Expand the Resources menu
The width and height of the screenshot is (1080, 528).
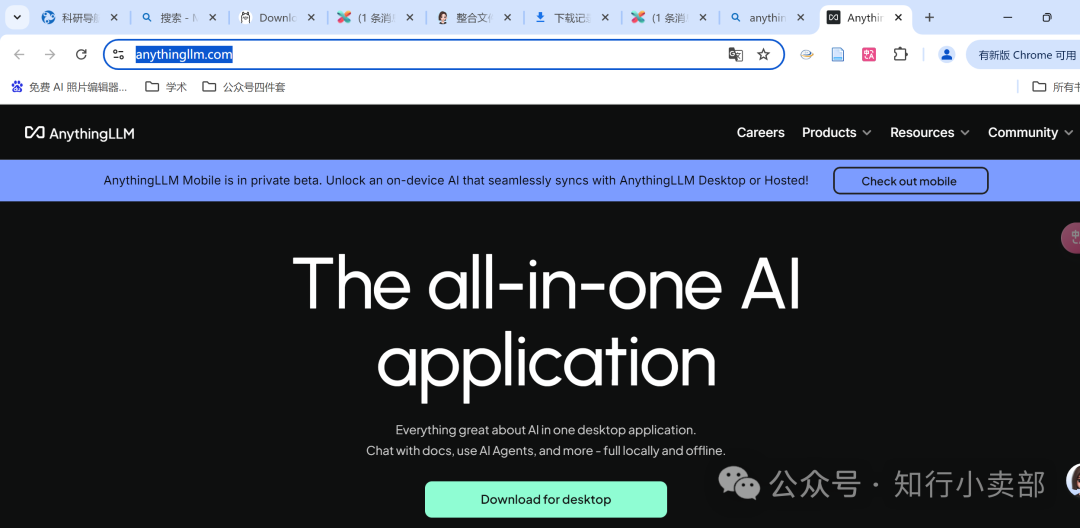pos(930,132)
